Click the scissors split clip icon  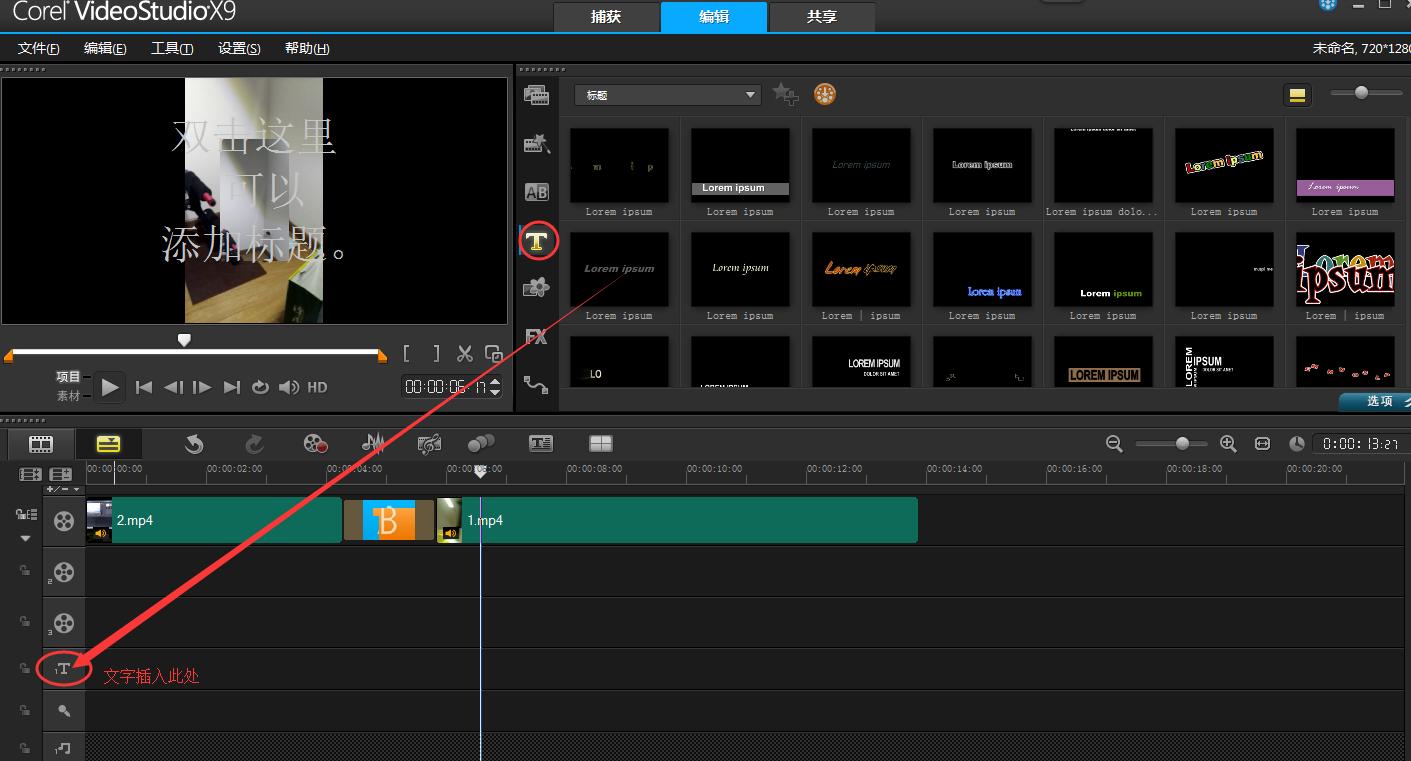coord(465,353)
